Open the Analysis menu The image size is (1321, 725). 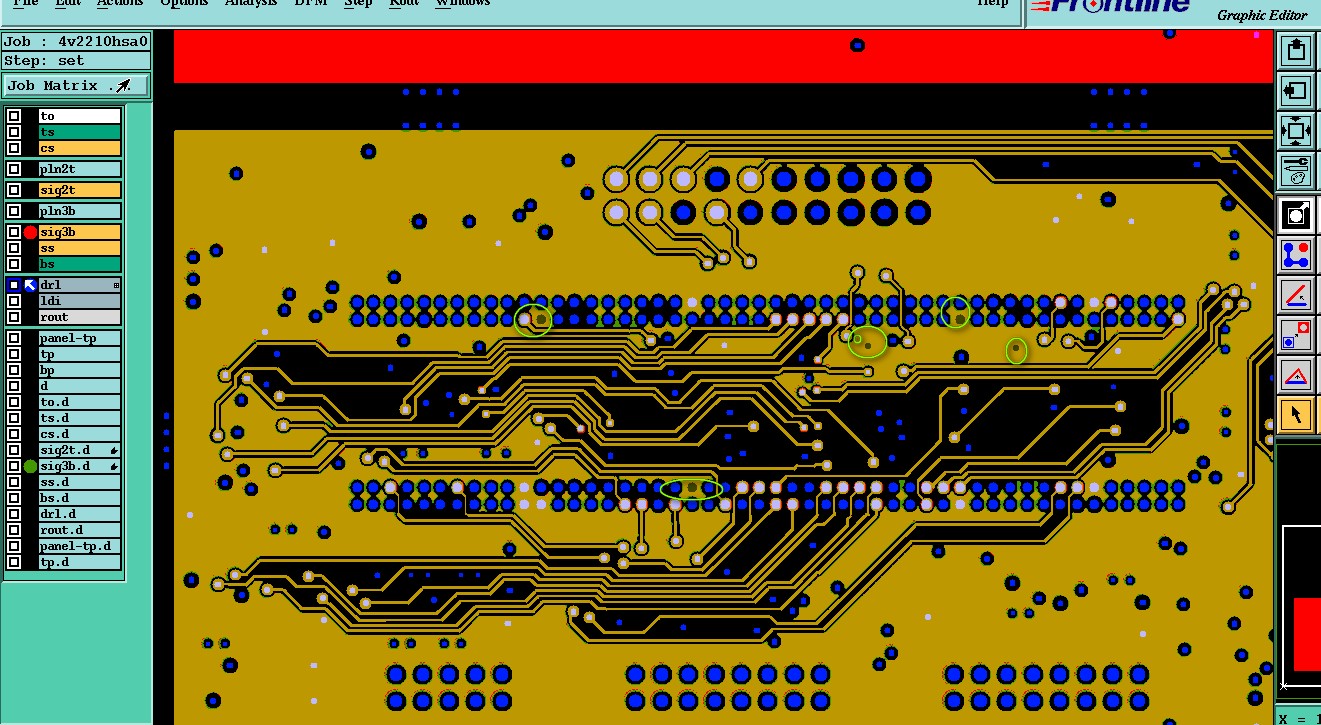pos(250,3)
